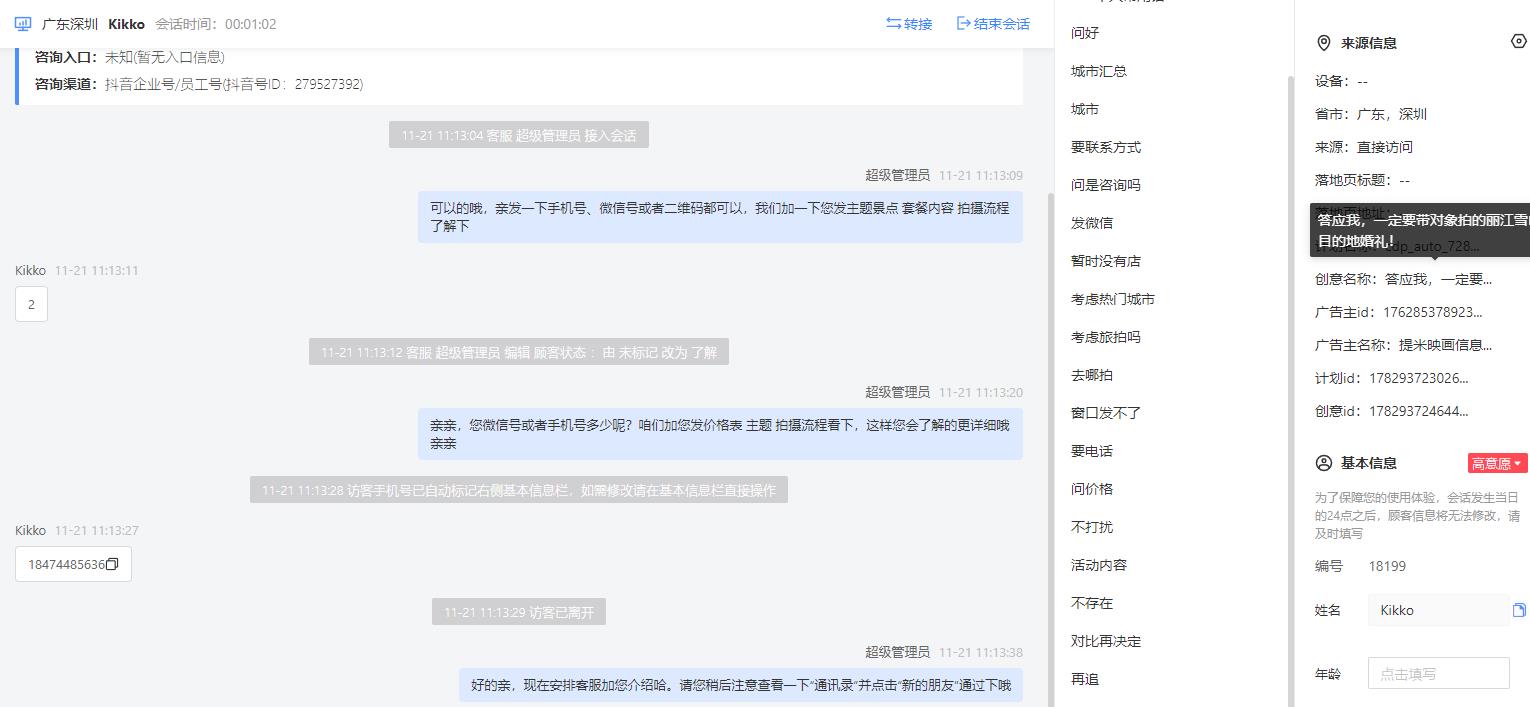Click the notice 访客手机号已自动标记右侧基本信息栏
Image resolution: width=1530 pixels, height=707 pixels.
[519, 490]
